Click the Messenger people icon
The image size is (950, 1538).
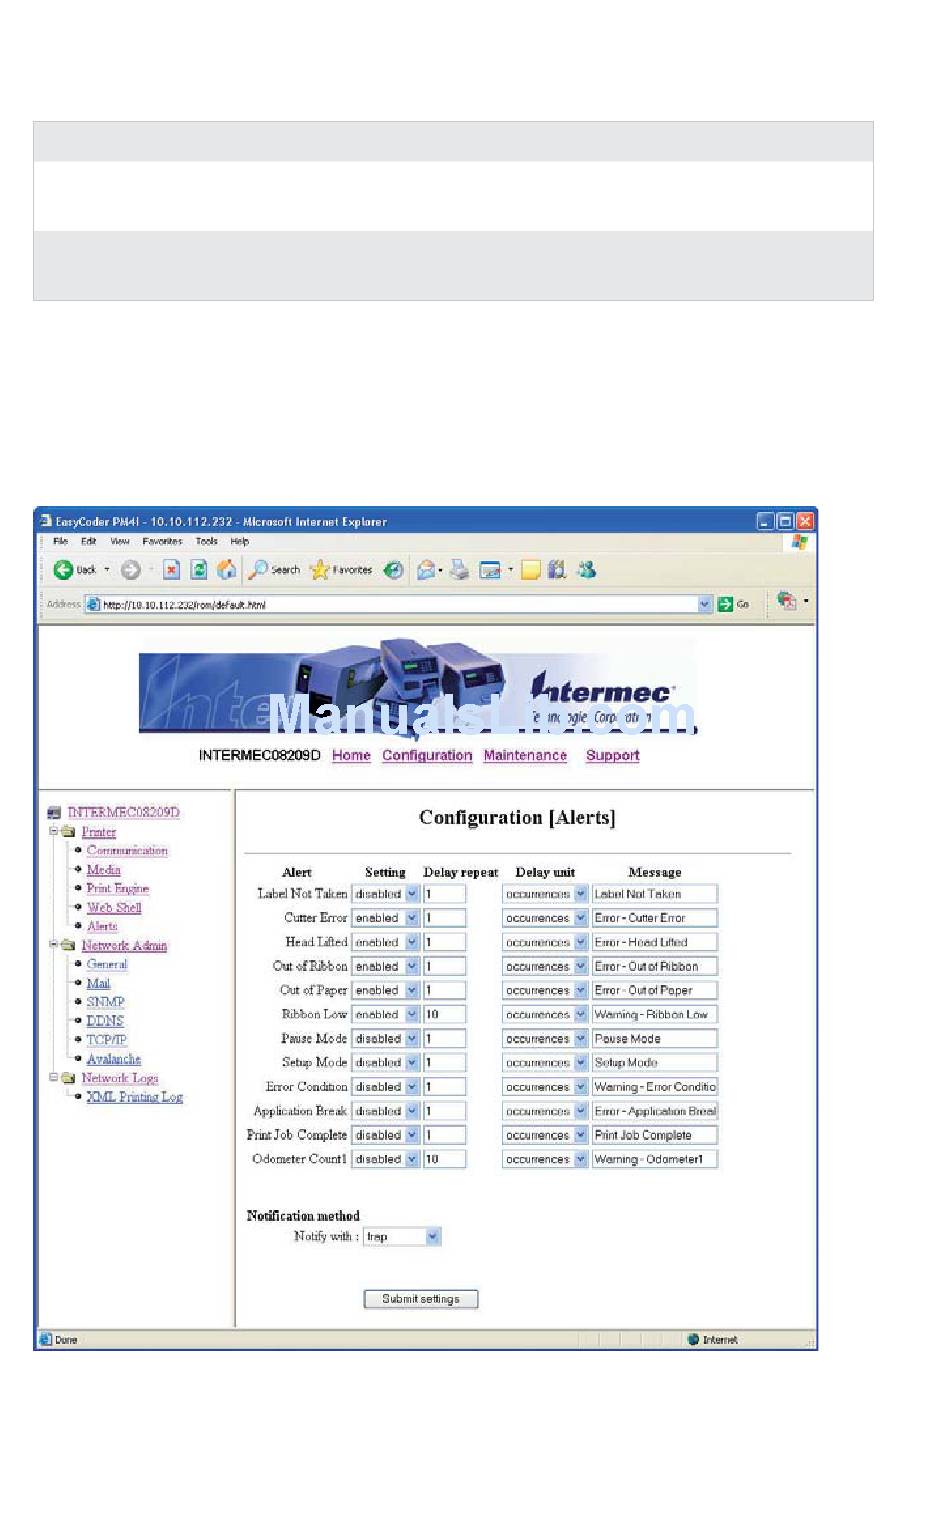point(587,569)
